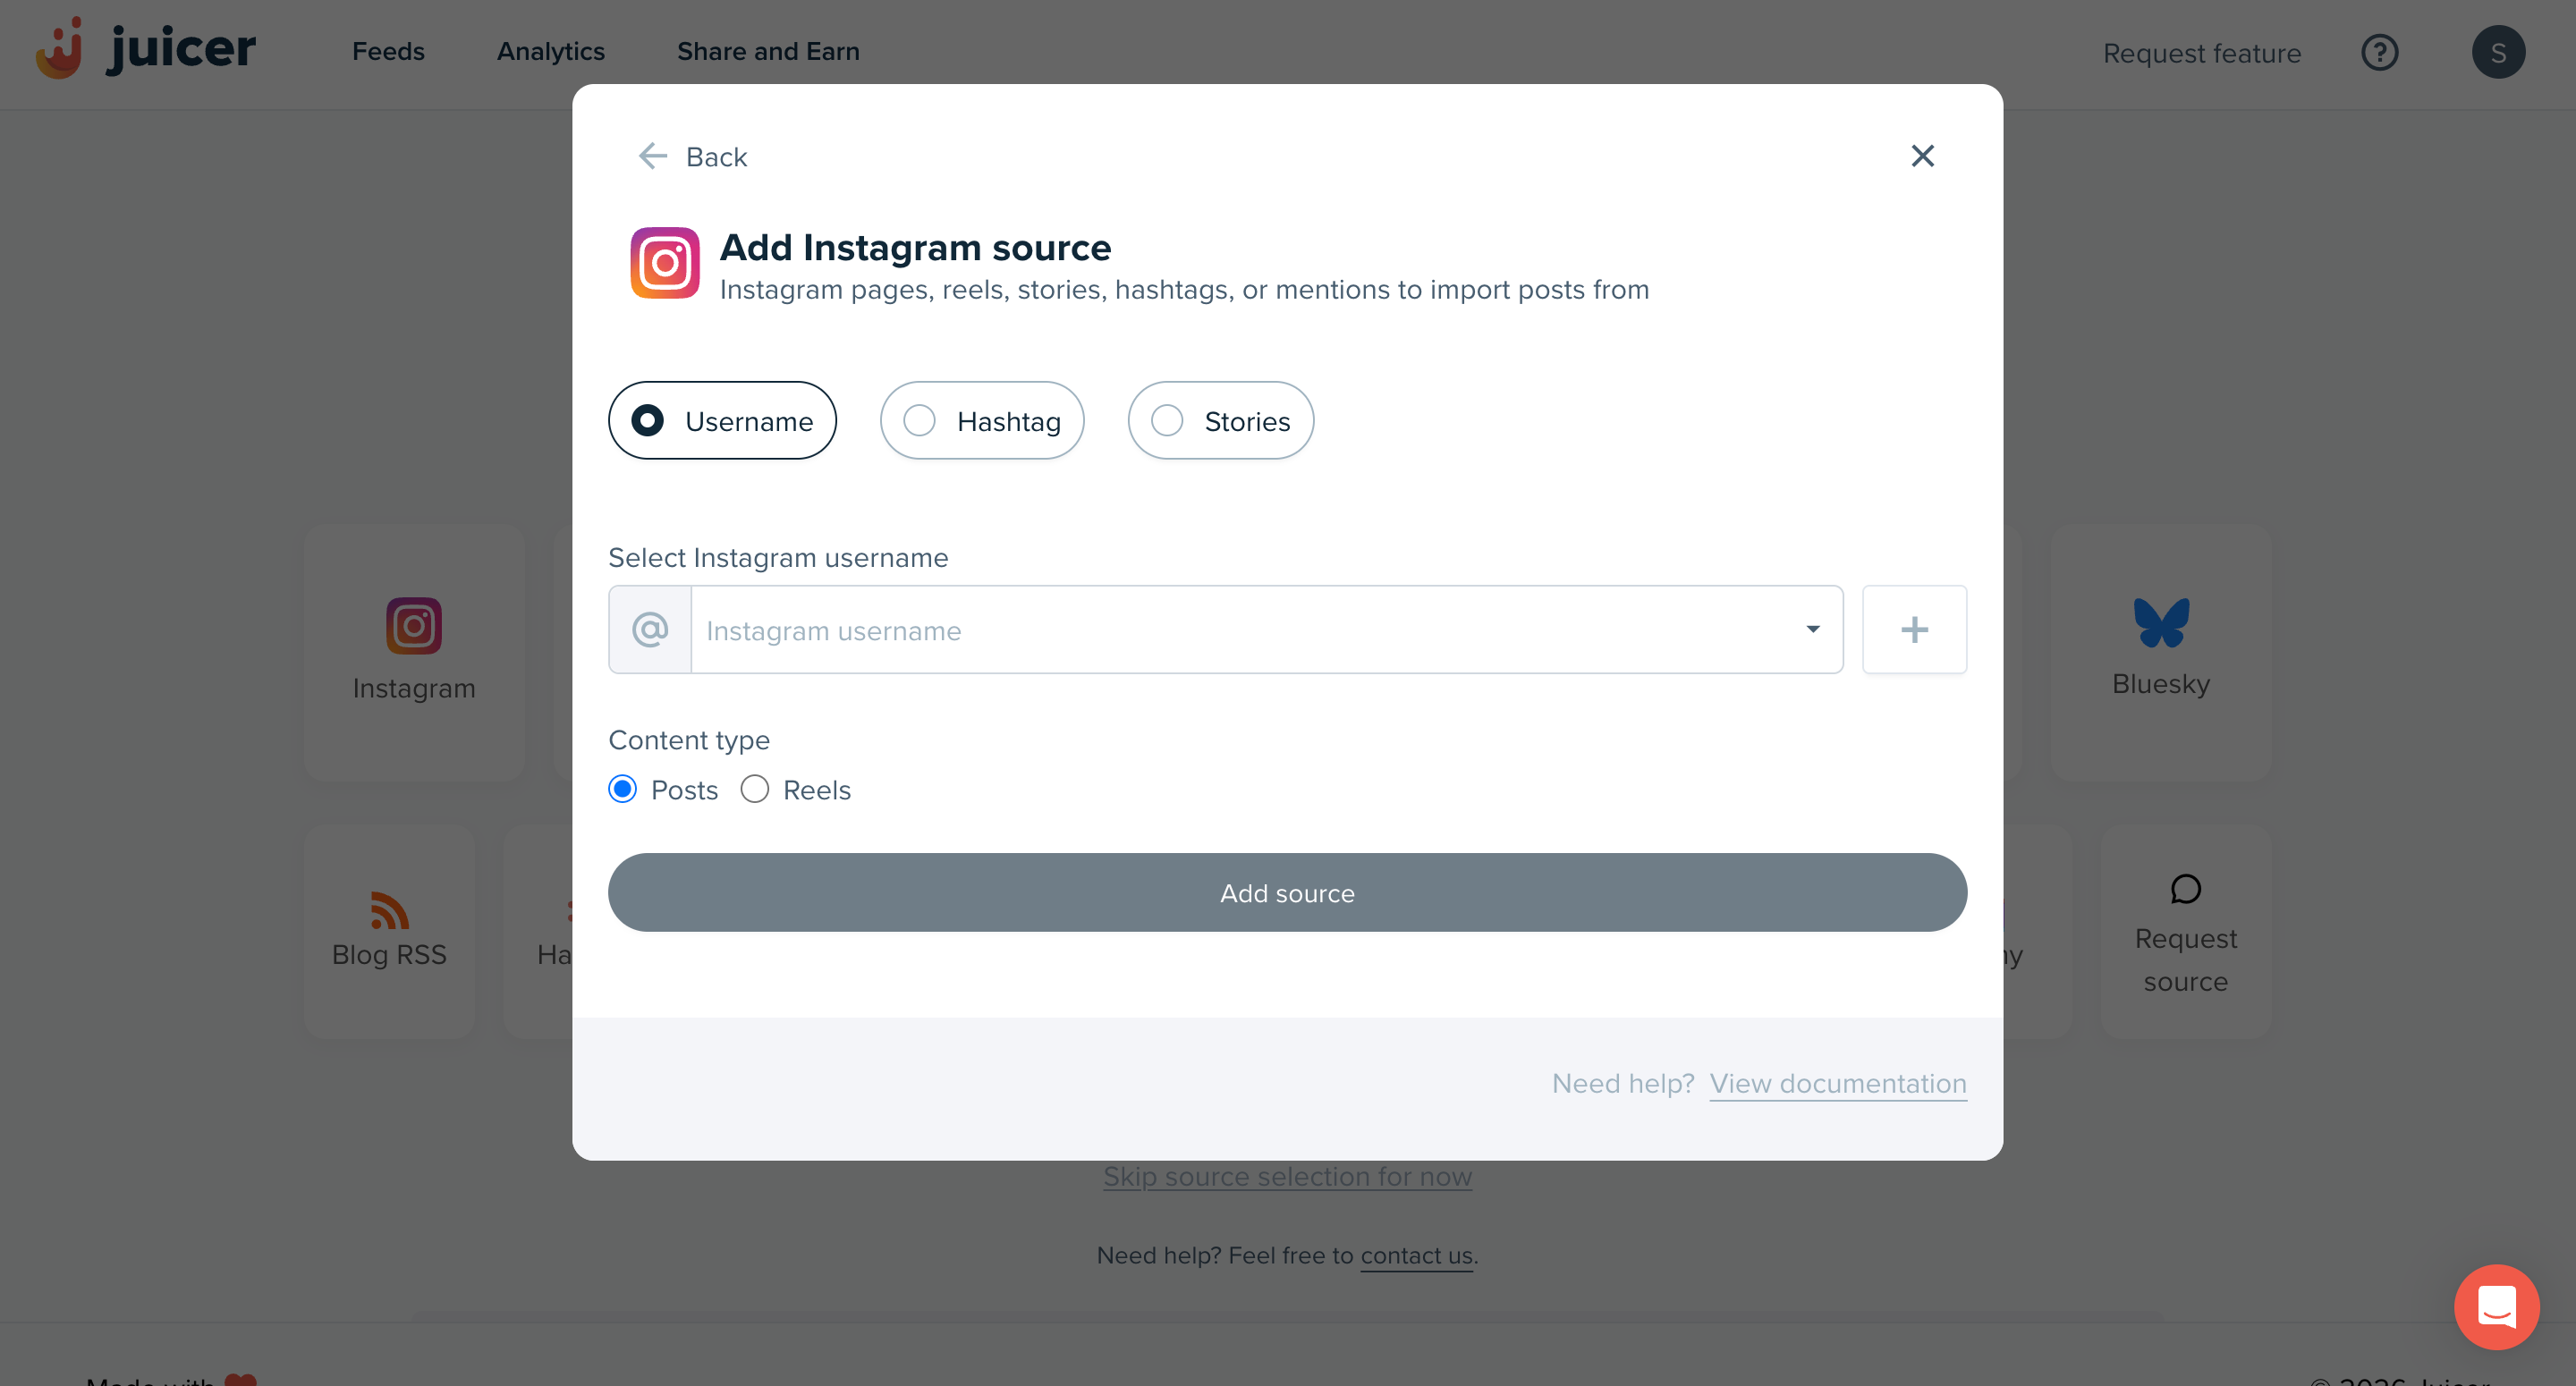Image resolution: width=2576 pixels, height=1386 pixels.
Task: Select the Stories radio option
Action: click(x=1167, y=421)
